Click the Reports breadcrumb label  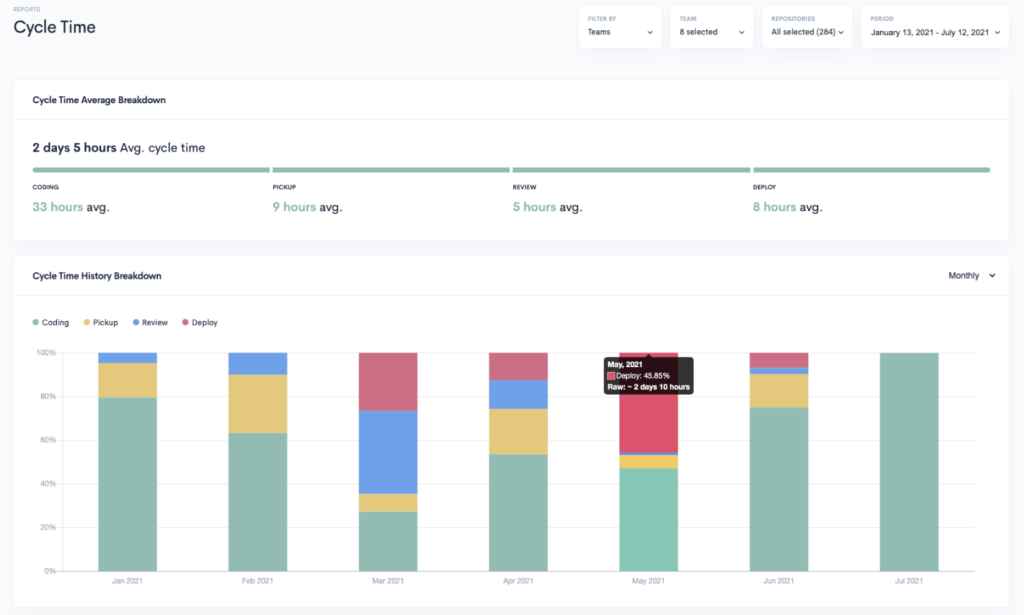click(27, 9)
